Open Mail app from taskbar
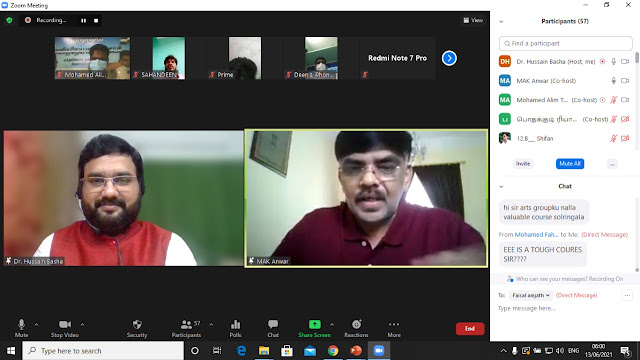The height and width of the screenshot is (360, 640). click(x=310, y=351)
